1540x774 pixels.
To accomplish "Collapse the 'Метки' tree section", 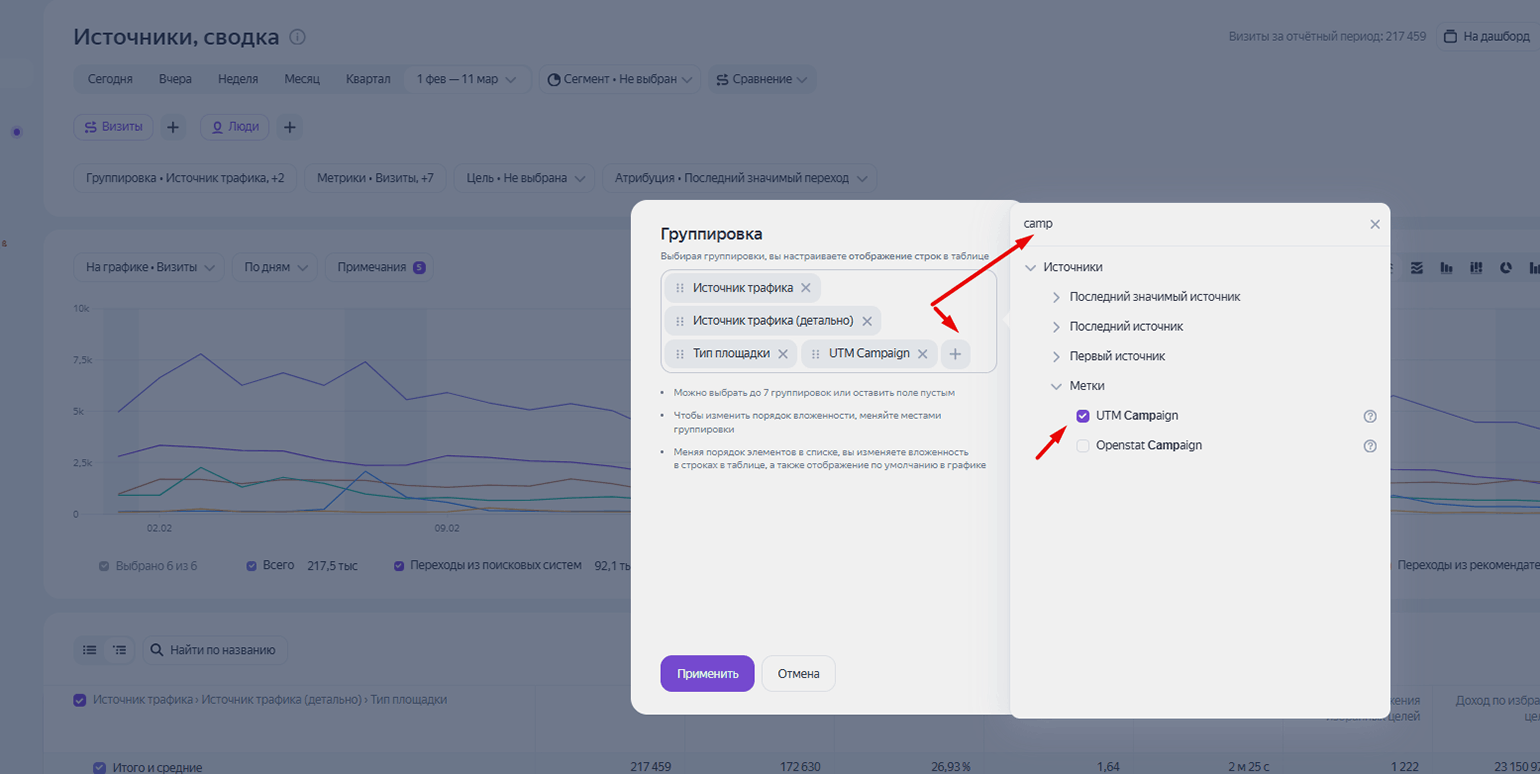I will [1056, 386].
